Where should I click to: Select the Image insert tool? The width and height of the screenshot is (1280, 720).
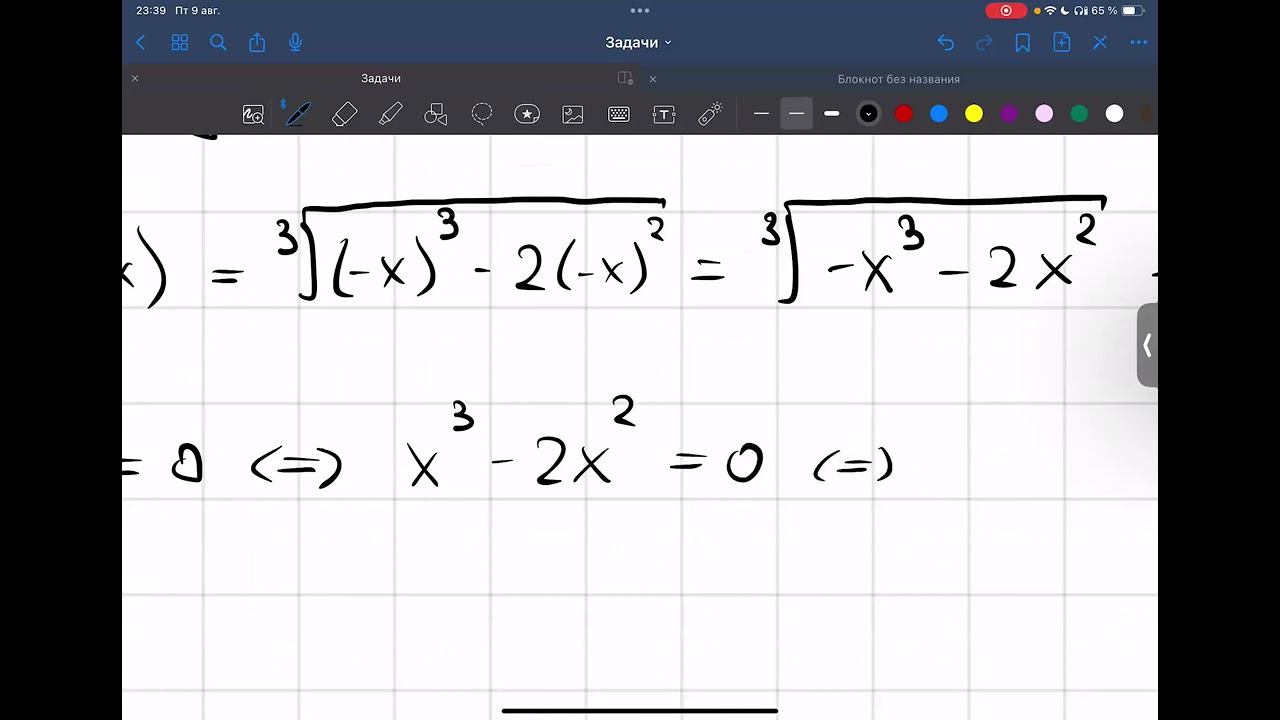(x=573, y=114)
